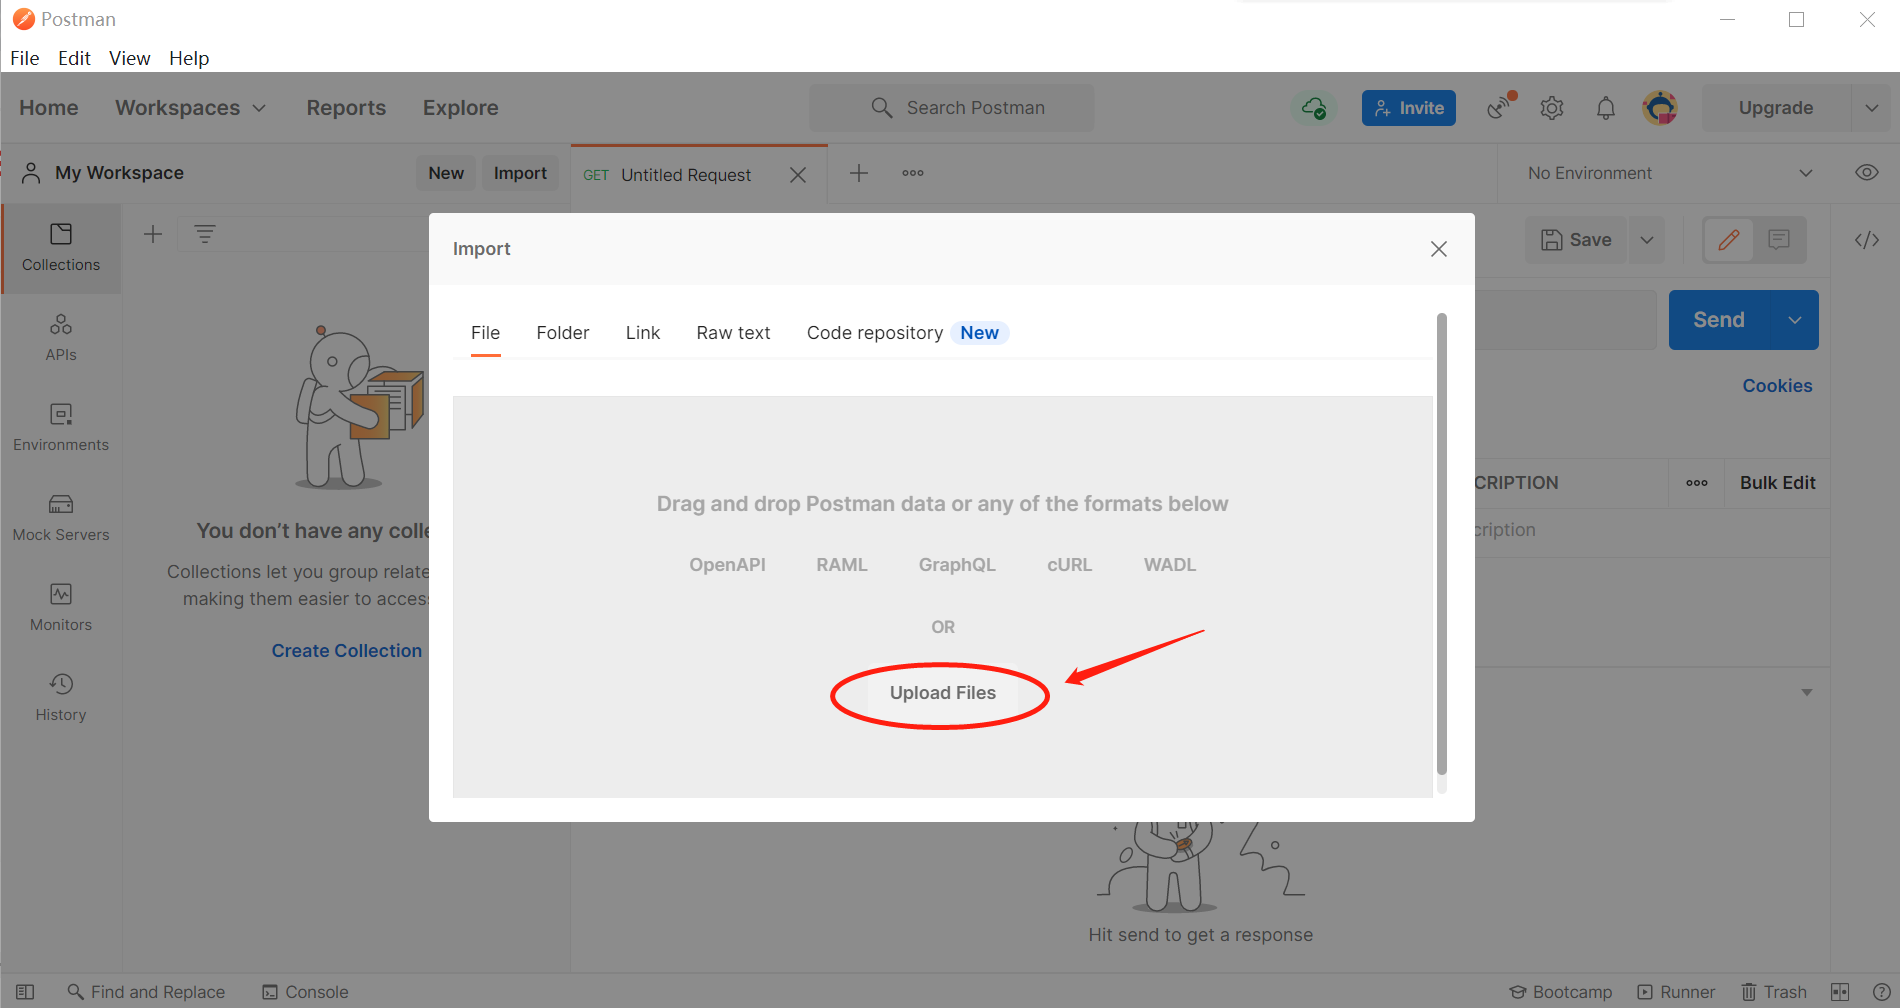This screenshot has width=1900, height=1008.
Task: Open the Help menu
Action: tap(189, 58)
